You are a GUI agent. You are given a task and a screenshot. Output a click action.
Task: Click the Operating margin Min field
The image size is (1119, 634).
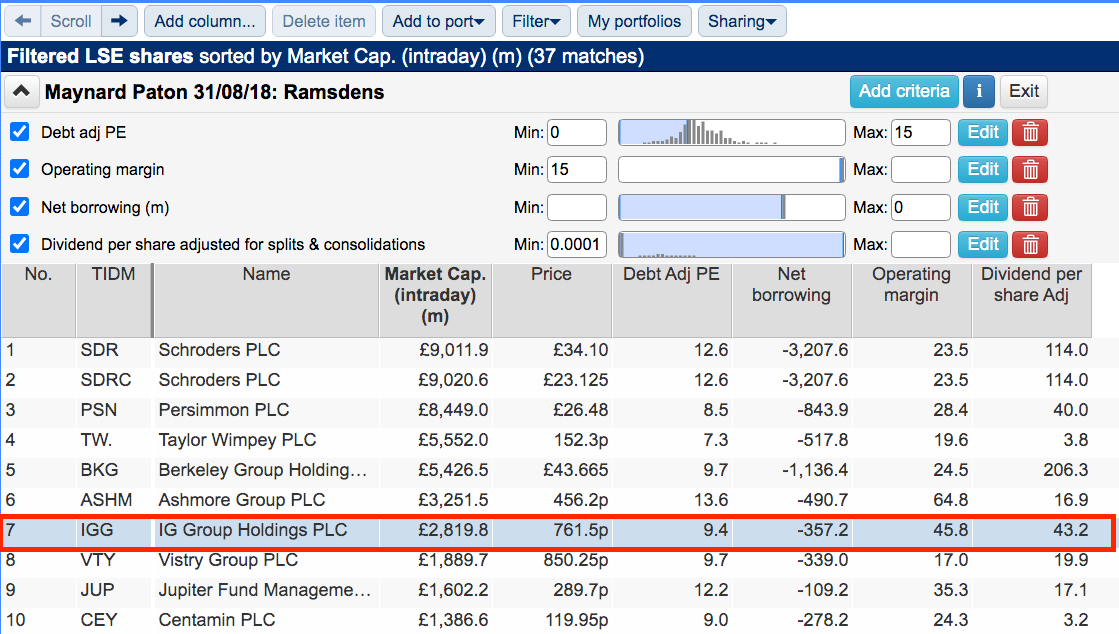pos(577,170)
